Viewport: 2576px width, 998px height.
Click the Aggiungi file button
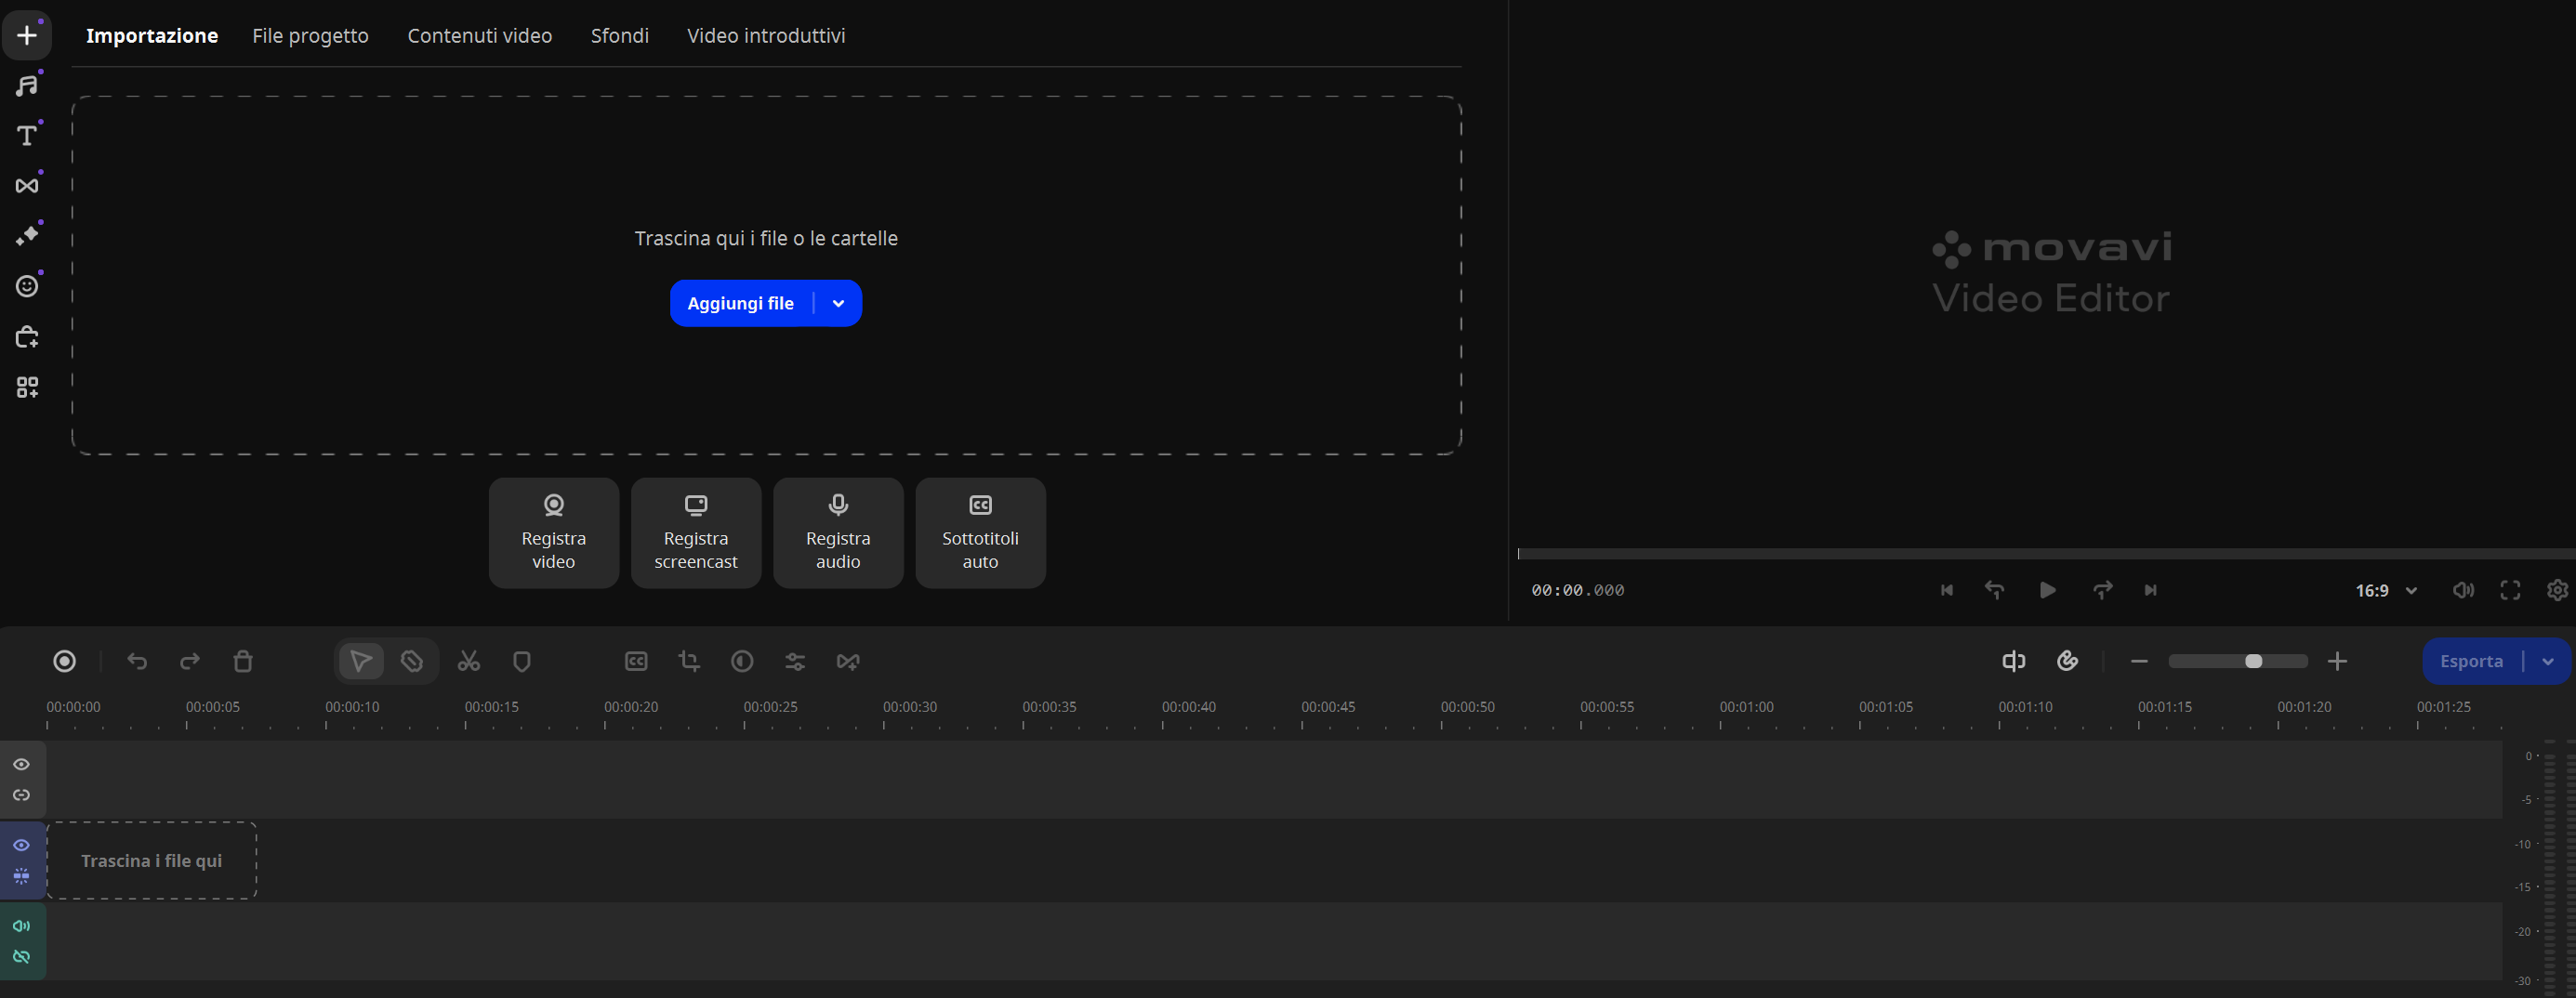point(741,303)
